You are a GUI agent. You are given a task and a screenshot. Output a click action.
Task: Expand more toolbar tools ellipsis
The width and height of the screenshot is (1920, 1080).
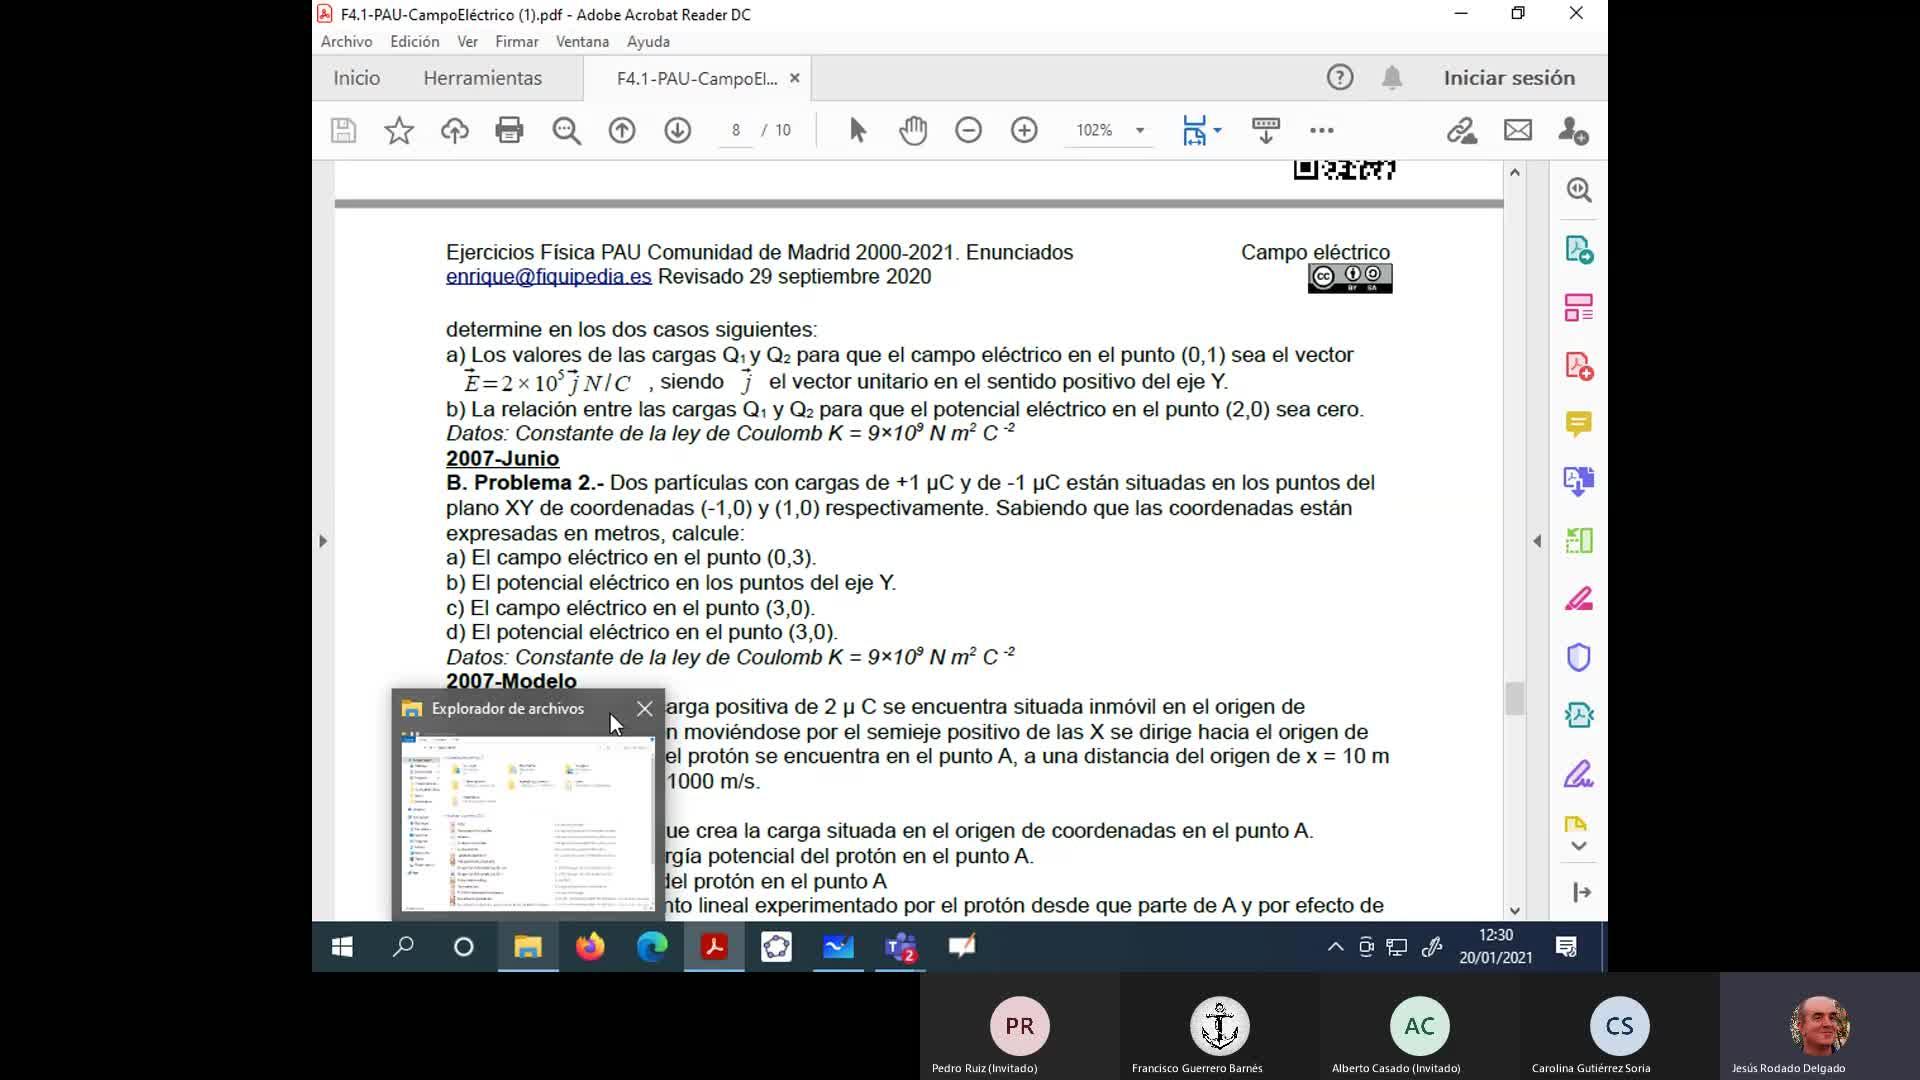pos(1321,130)
